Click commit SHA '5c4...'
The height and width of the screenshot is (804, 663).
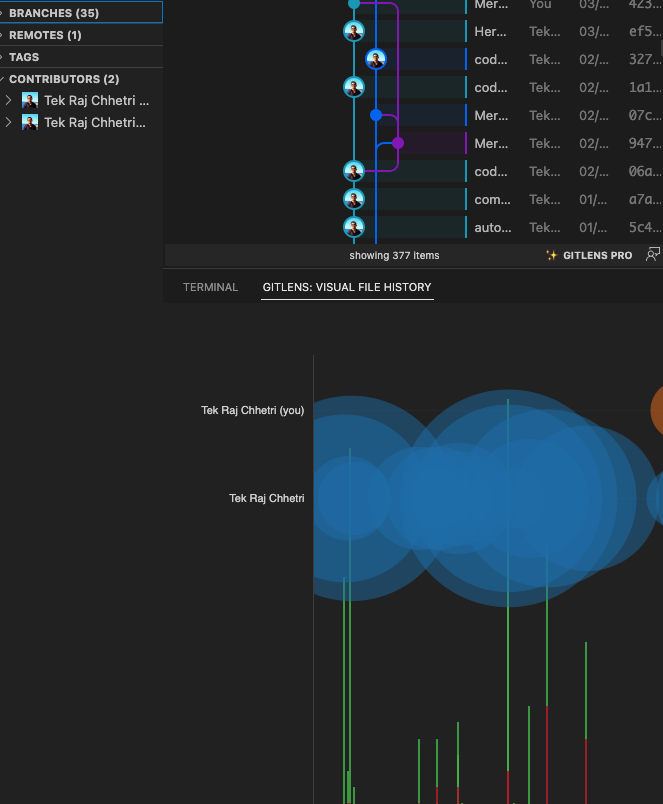pyautogui.click(x=645, y=227)
